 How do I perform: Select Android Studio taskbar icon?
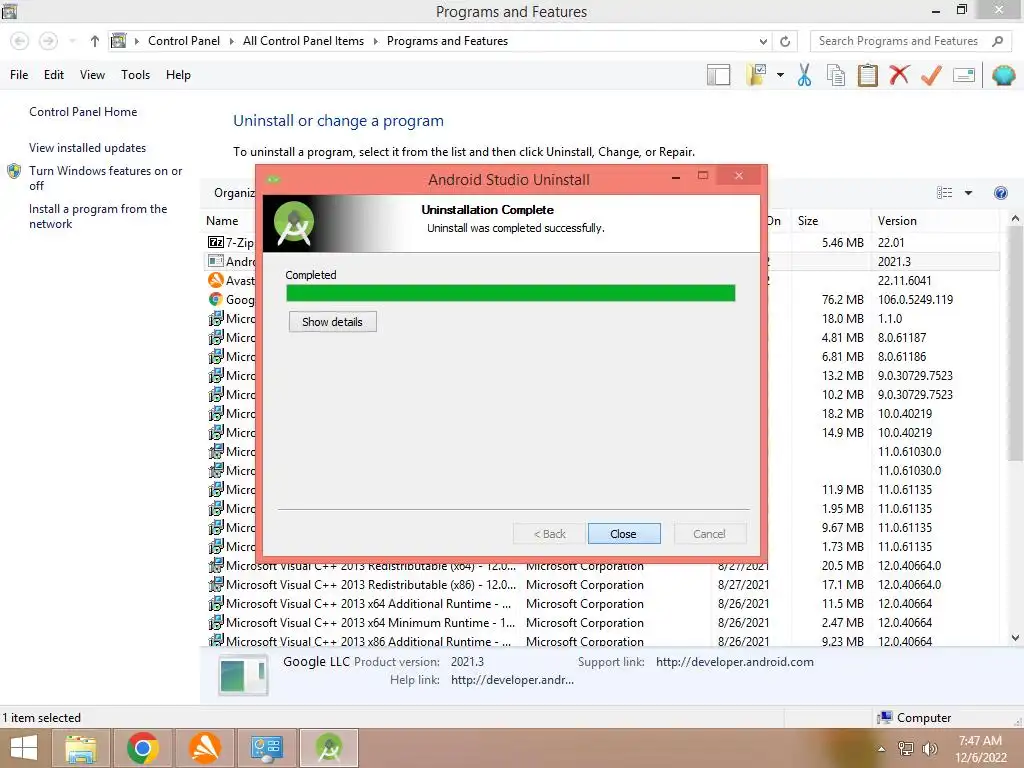[x=328, y=748]
